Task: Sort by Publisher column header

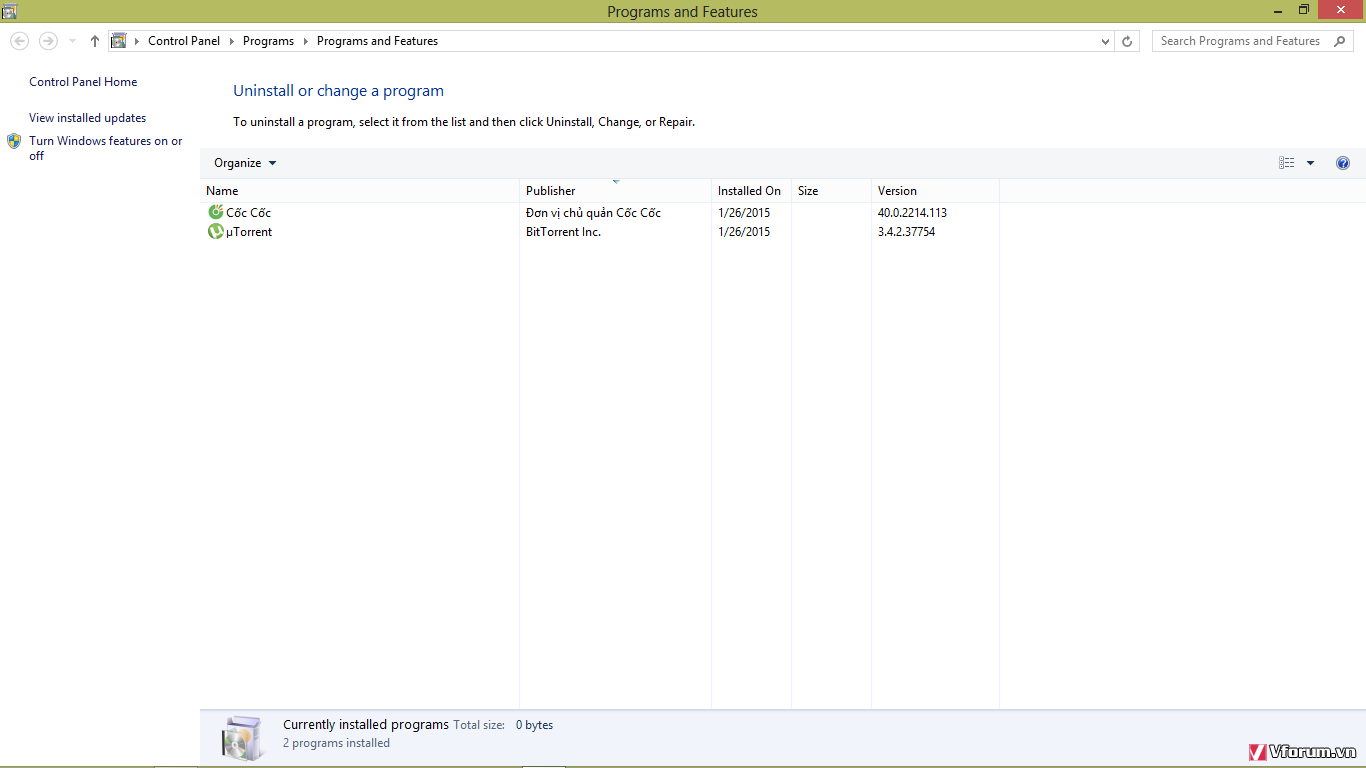Action: (x=615, y=191)
